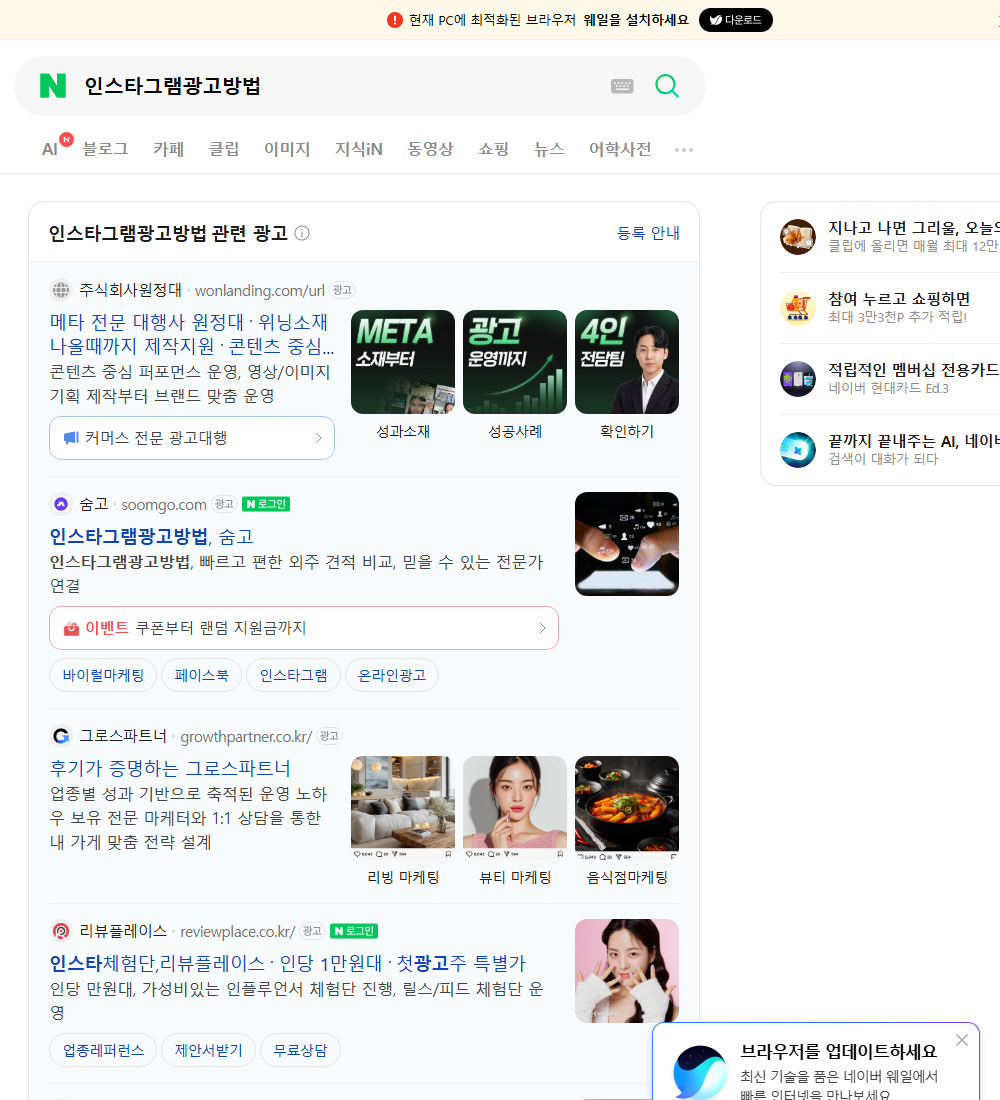Open the 인스타체험단,리뷰플레이스 ad title
1000x1100 pixels.
[x=288, y=962]
